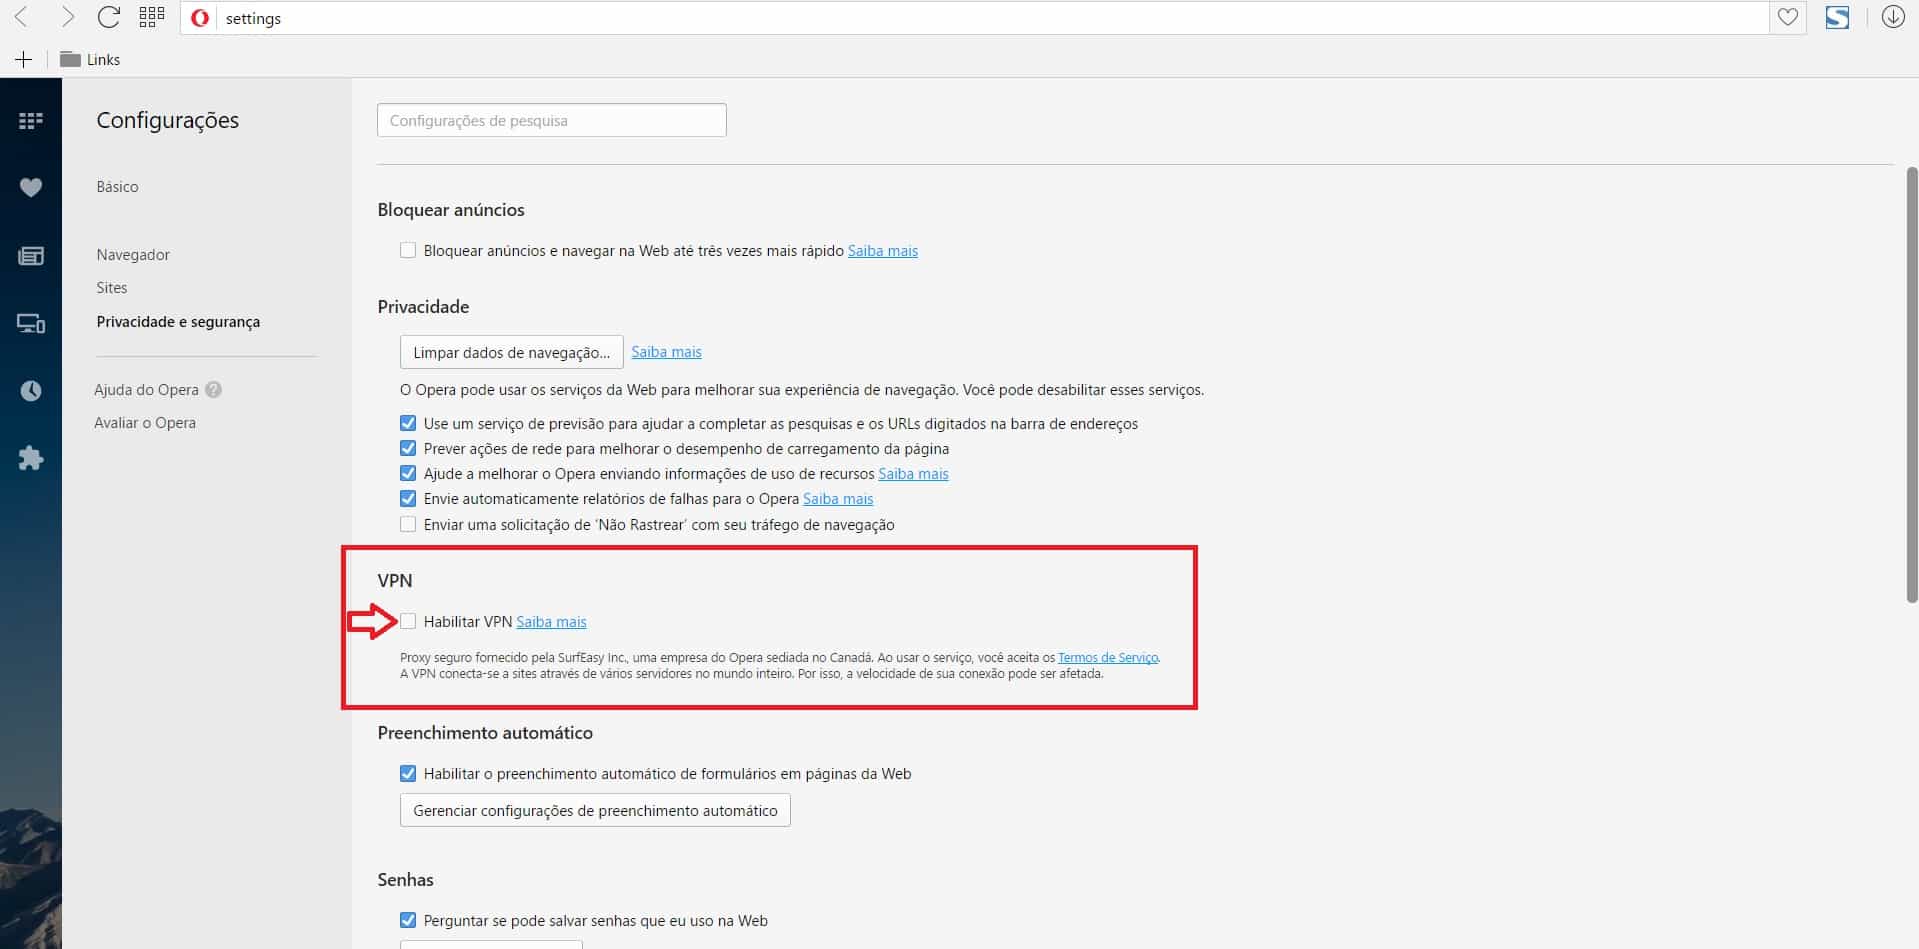The width and height of the screenshot is (1919, 949).
Task: Open Speed Dial in the sidebar
Action: (31, 121)
